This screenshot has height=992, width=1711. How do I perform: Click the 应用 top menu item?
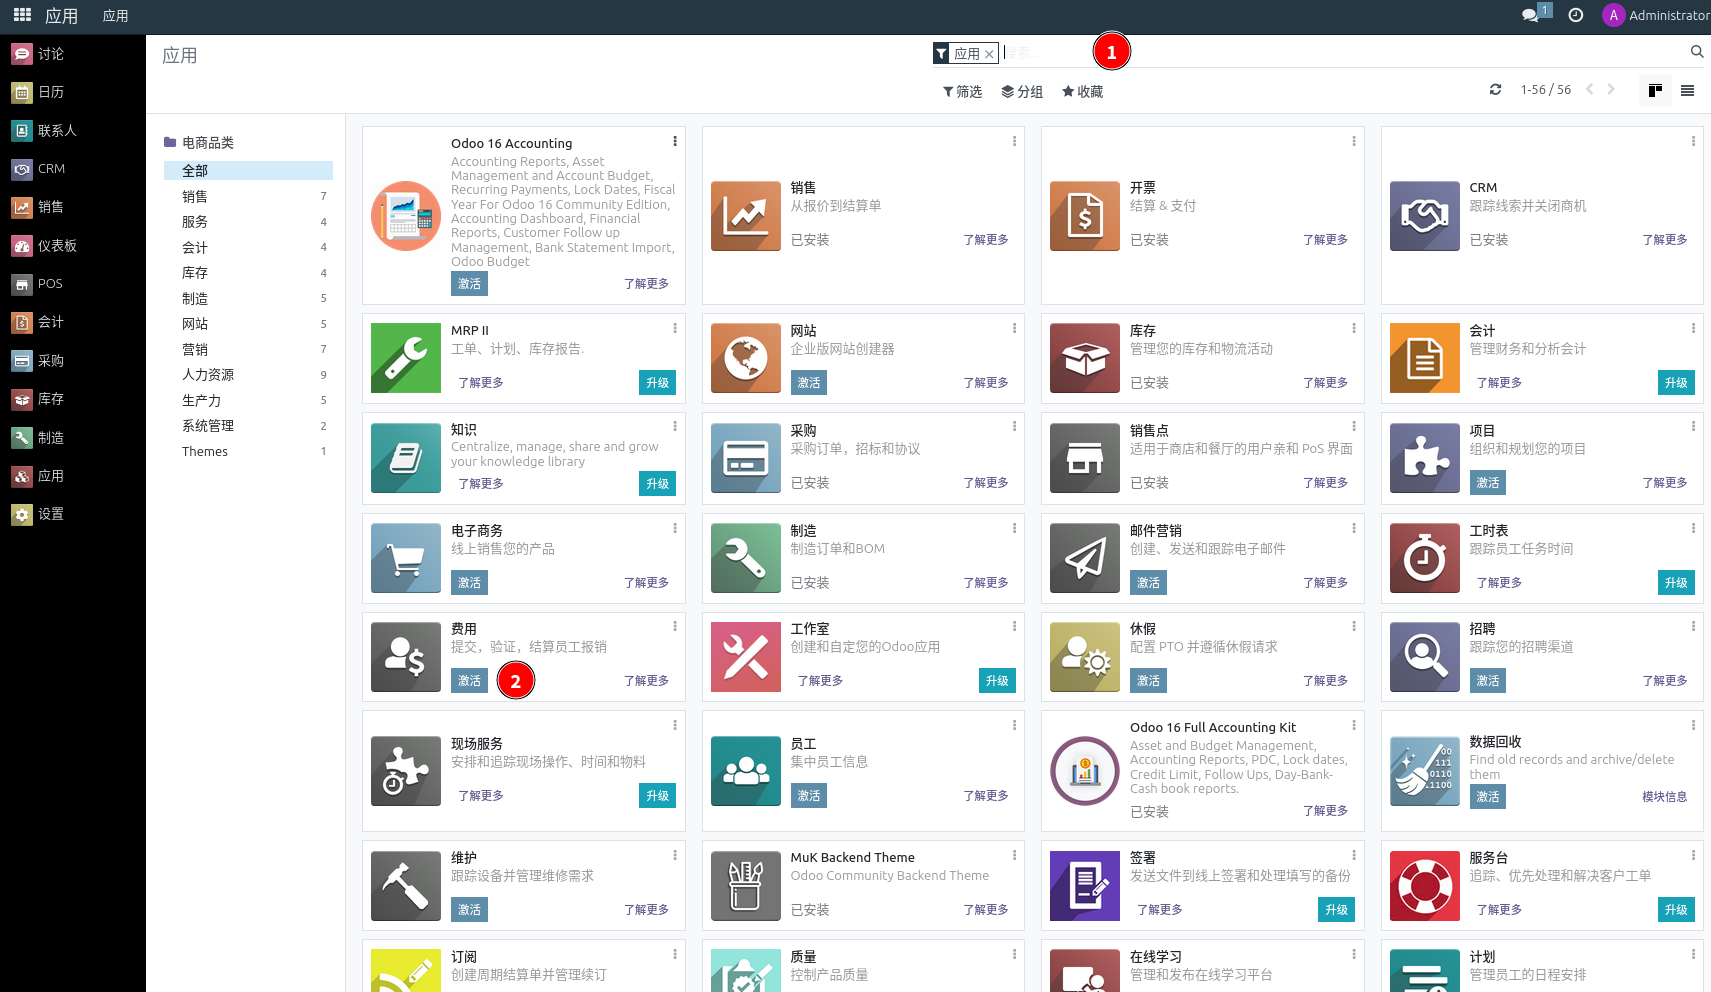[116, 16]
